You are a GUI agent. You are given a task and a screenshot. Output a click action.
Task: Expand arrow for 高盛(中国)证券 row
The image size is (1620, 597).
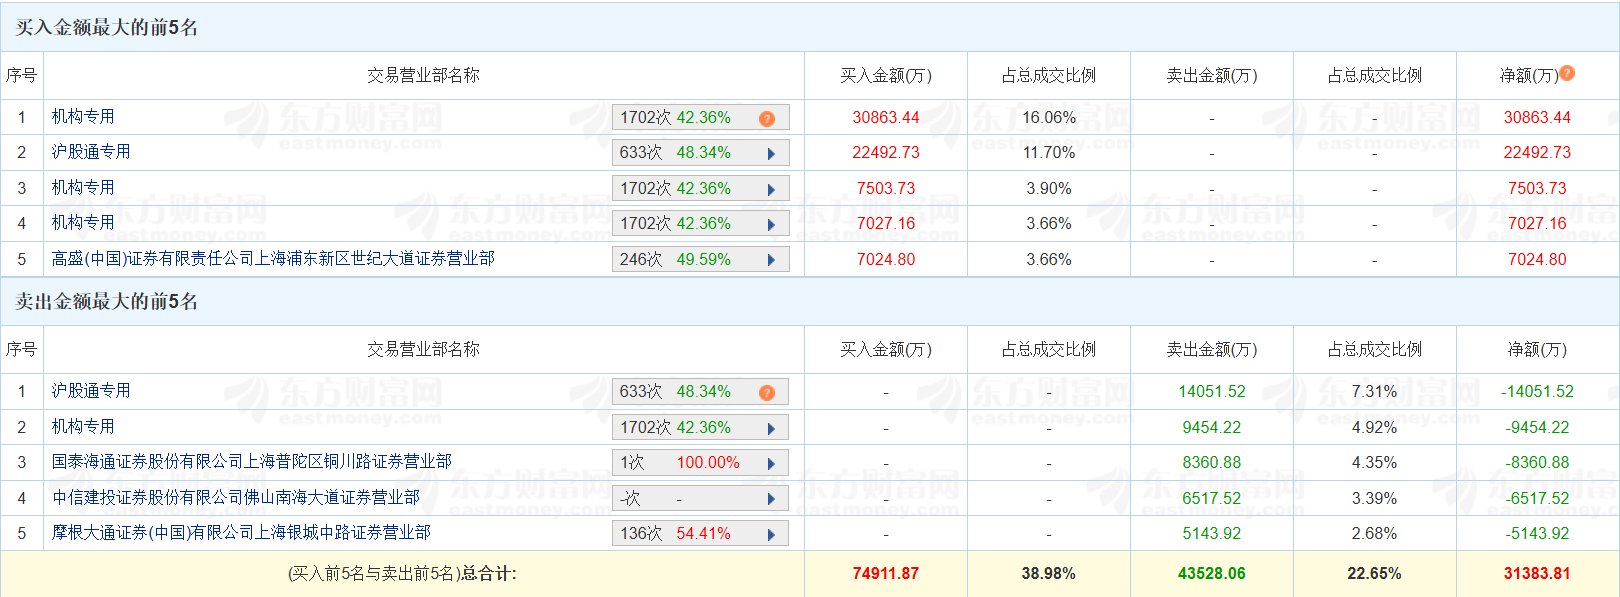click(x=771, y=260)
